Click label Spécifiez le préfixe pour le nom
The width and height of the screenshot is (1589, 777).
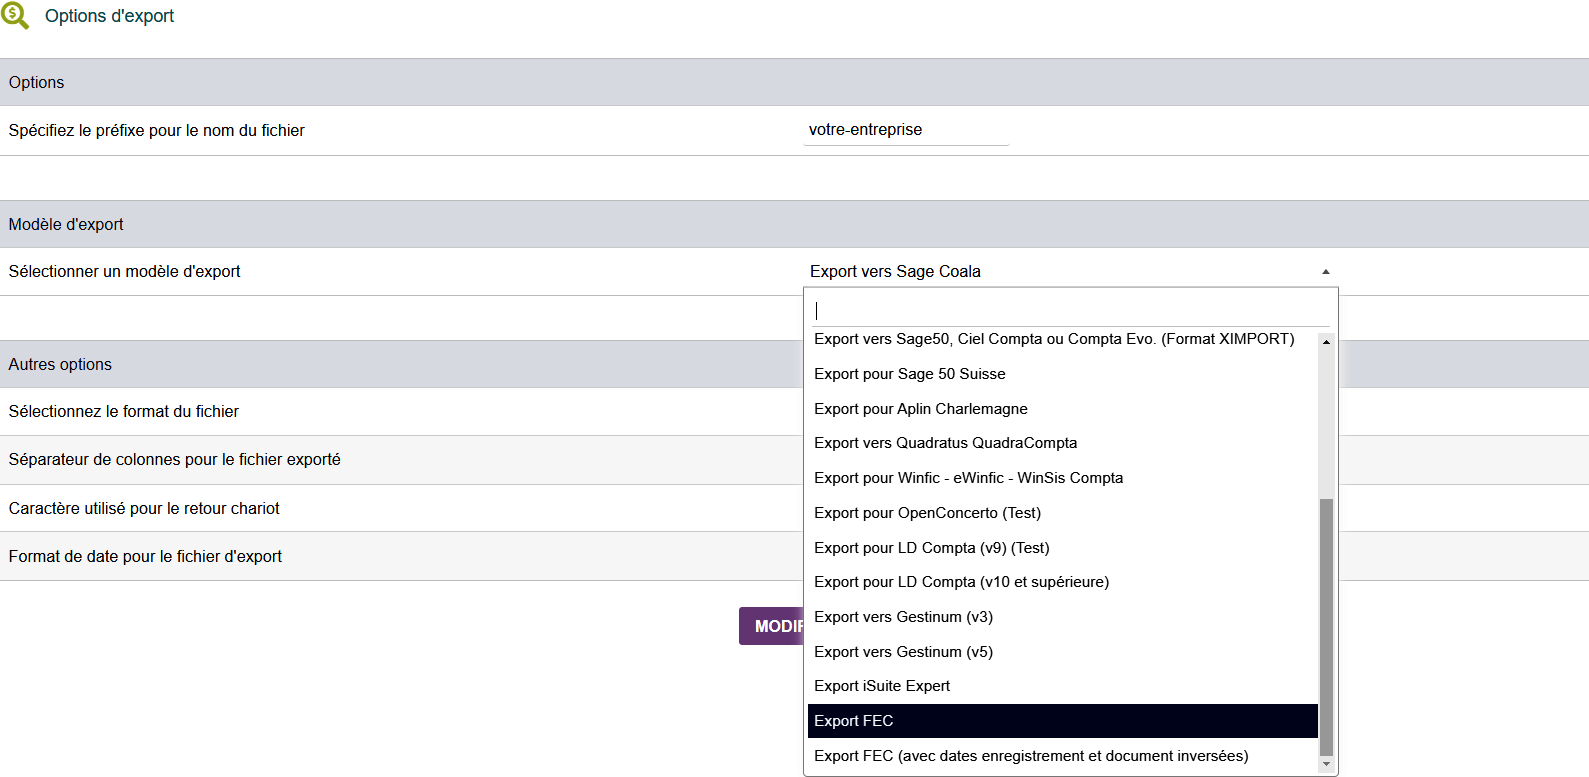(x=157, y=131)
